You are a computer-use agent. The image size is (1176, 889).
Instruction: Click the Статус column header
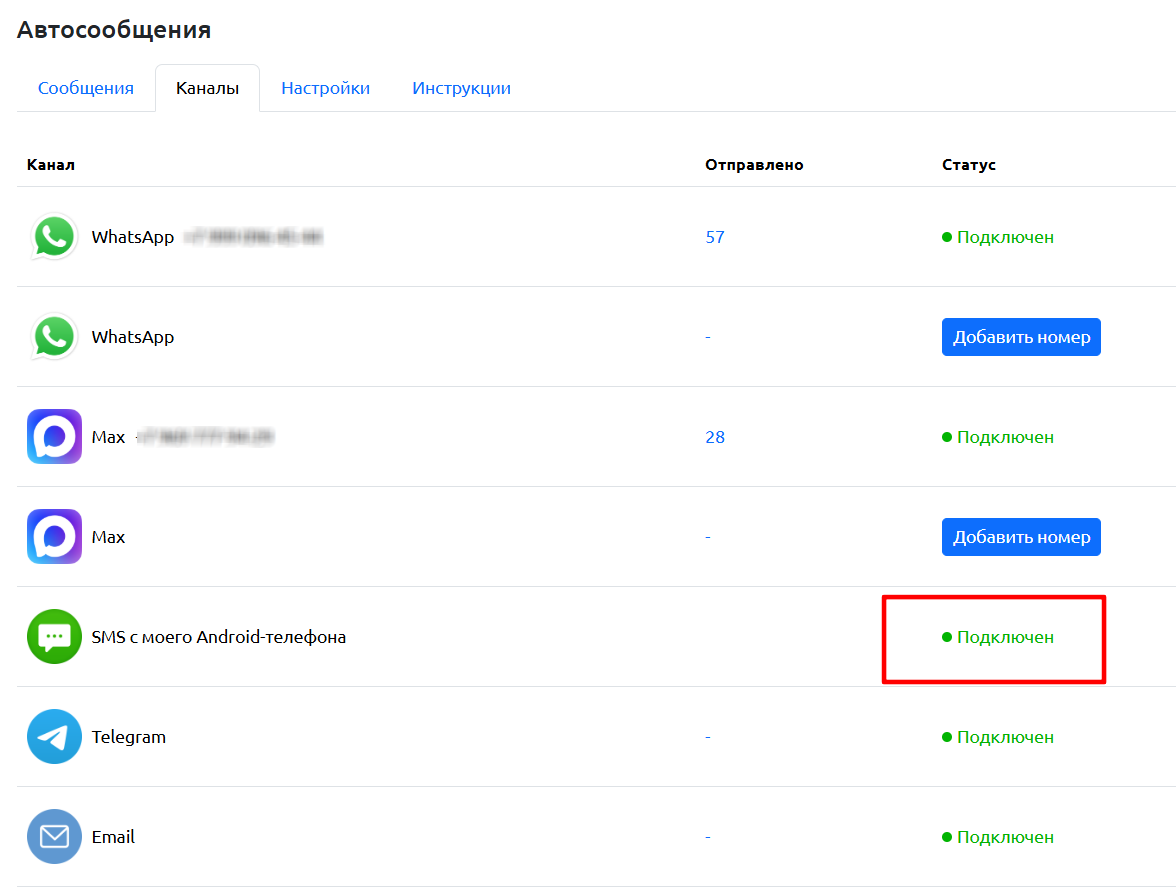point(969,164)
